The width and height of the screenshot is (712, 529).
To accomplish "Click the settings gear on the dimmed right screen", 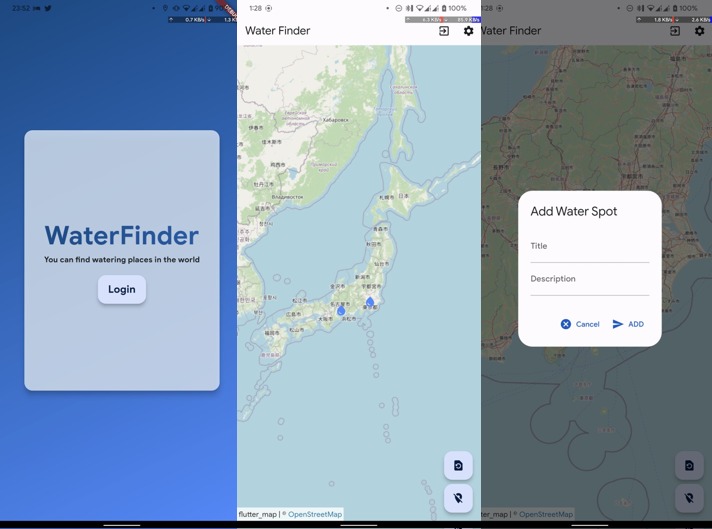I will 699,31.
